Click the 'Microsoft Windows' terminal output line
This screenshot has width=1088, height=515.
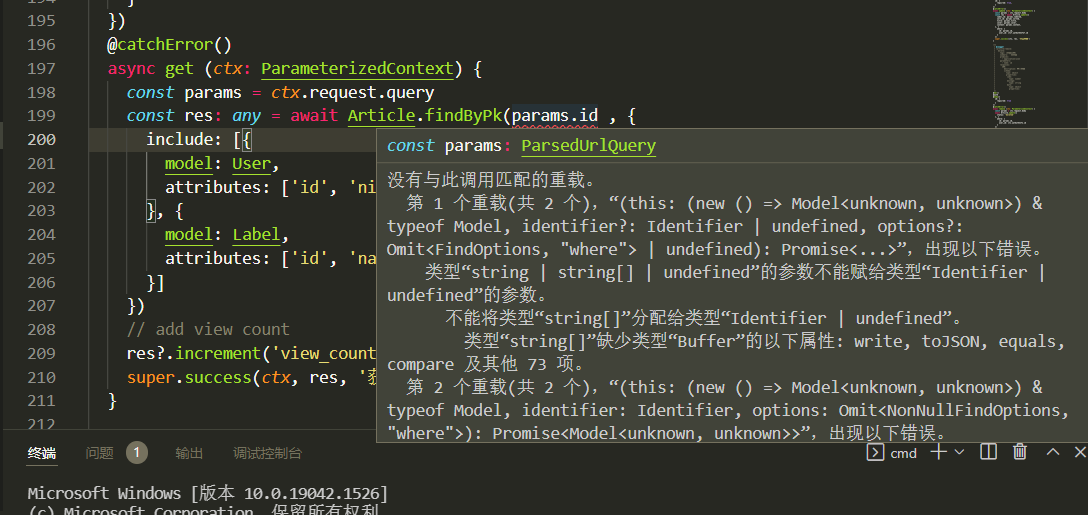pyautogui.click(x=207, y=493)
